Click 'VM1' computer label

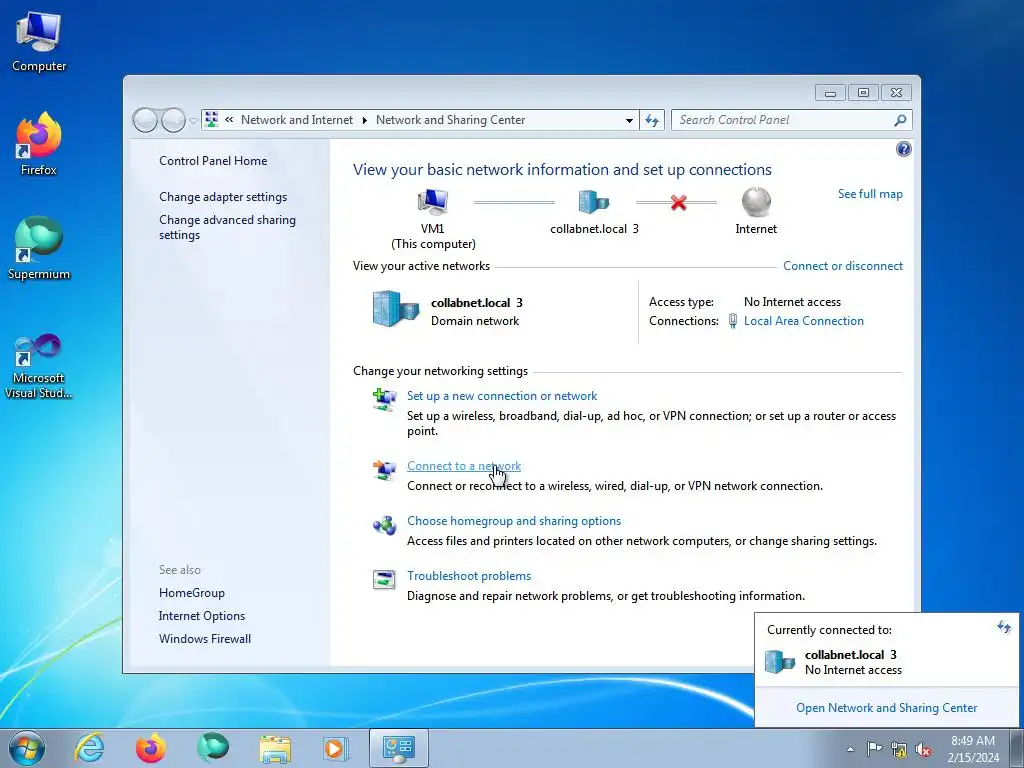tap(432, 229)
